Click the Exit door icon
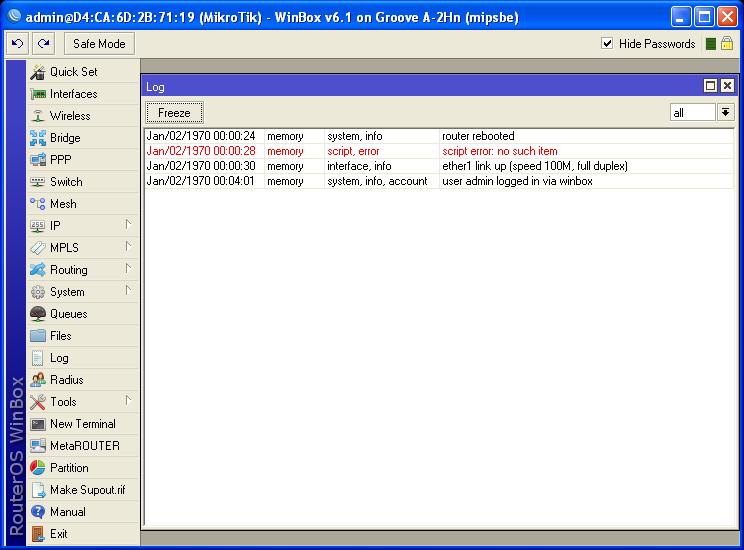 (38, 534)
